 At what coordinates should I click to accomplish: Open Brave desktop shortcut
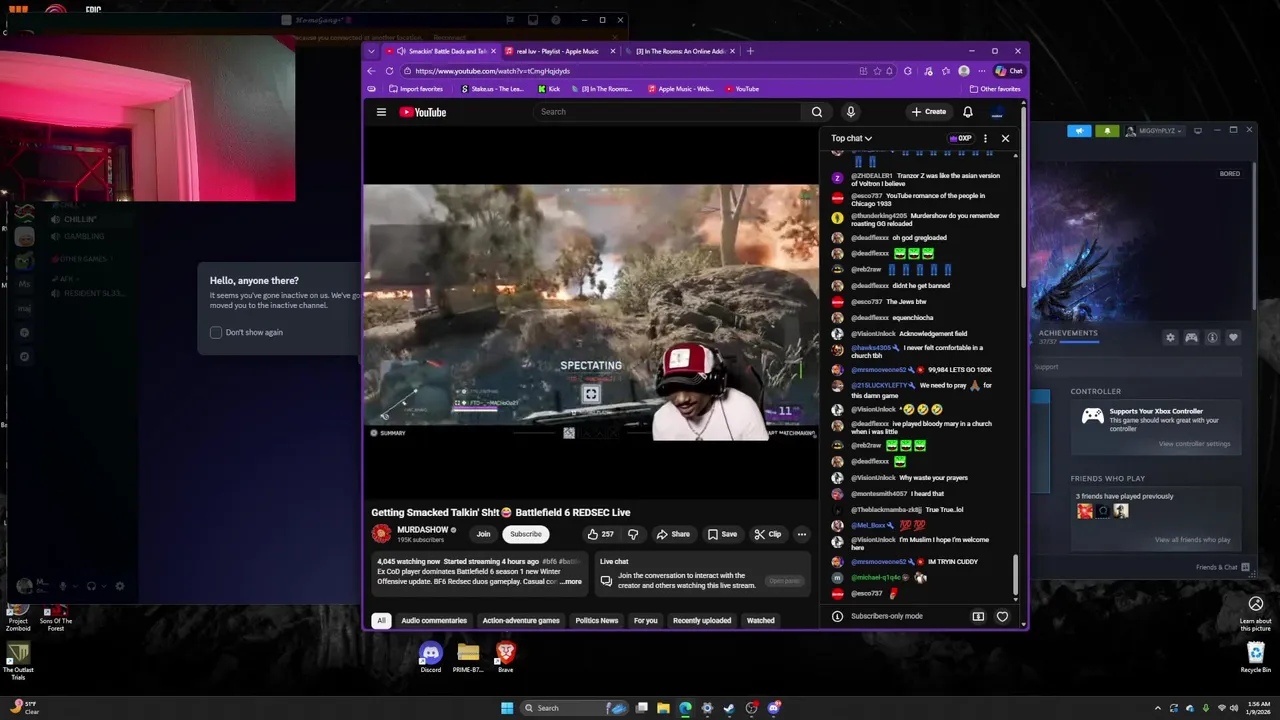[505, 658]
